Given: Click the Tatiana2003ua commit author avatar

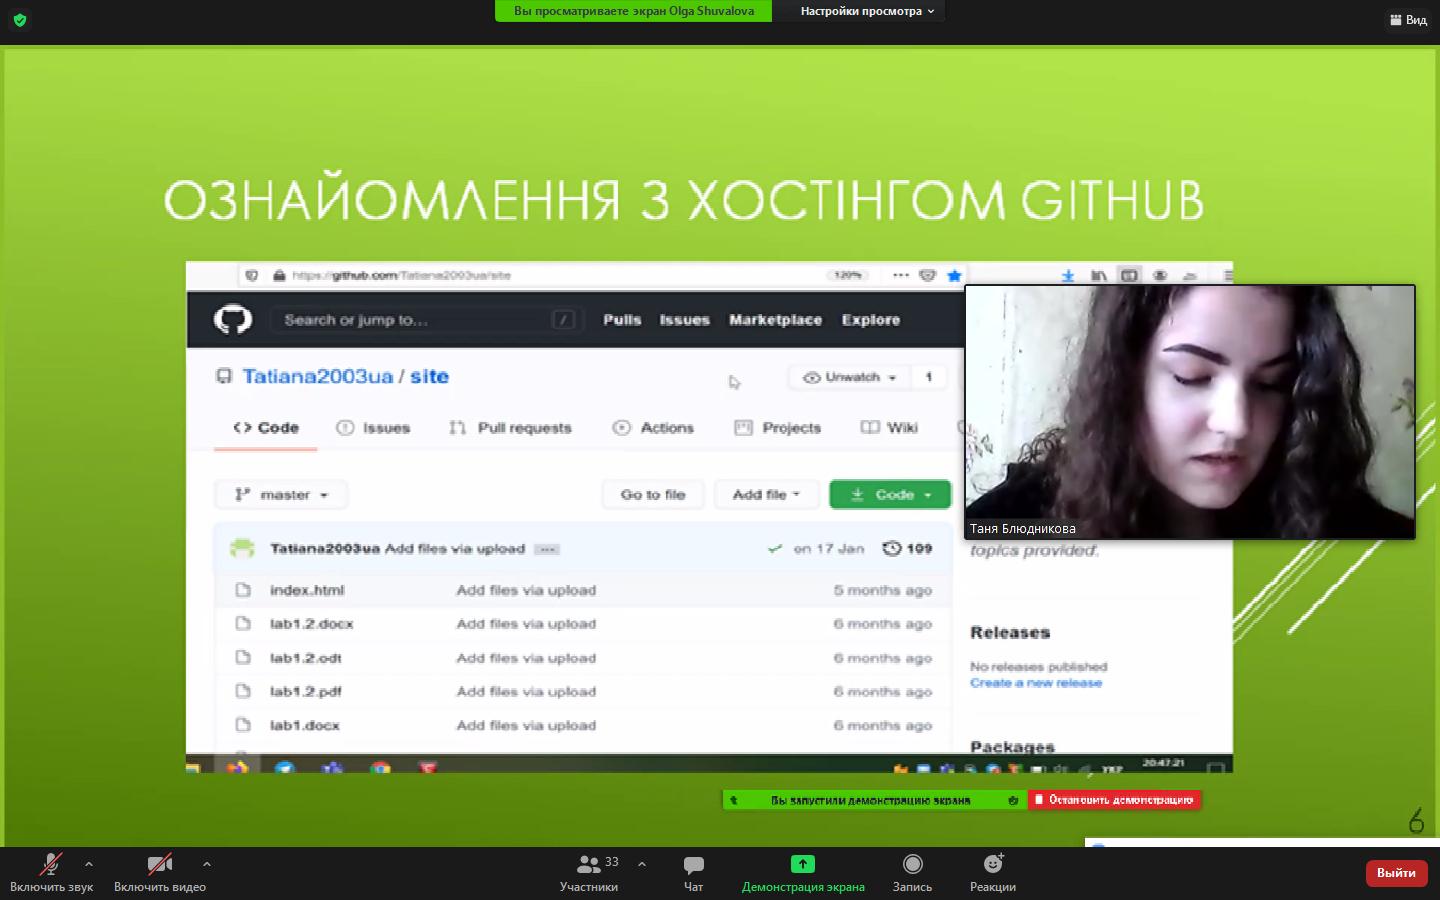Looking at the screenshot, I should pyautogui.click(x=242, y=549).
